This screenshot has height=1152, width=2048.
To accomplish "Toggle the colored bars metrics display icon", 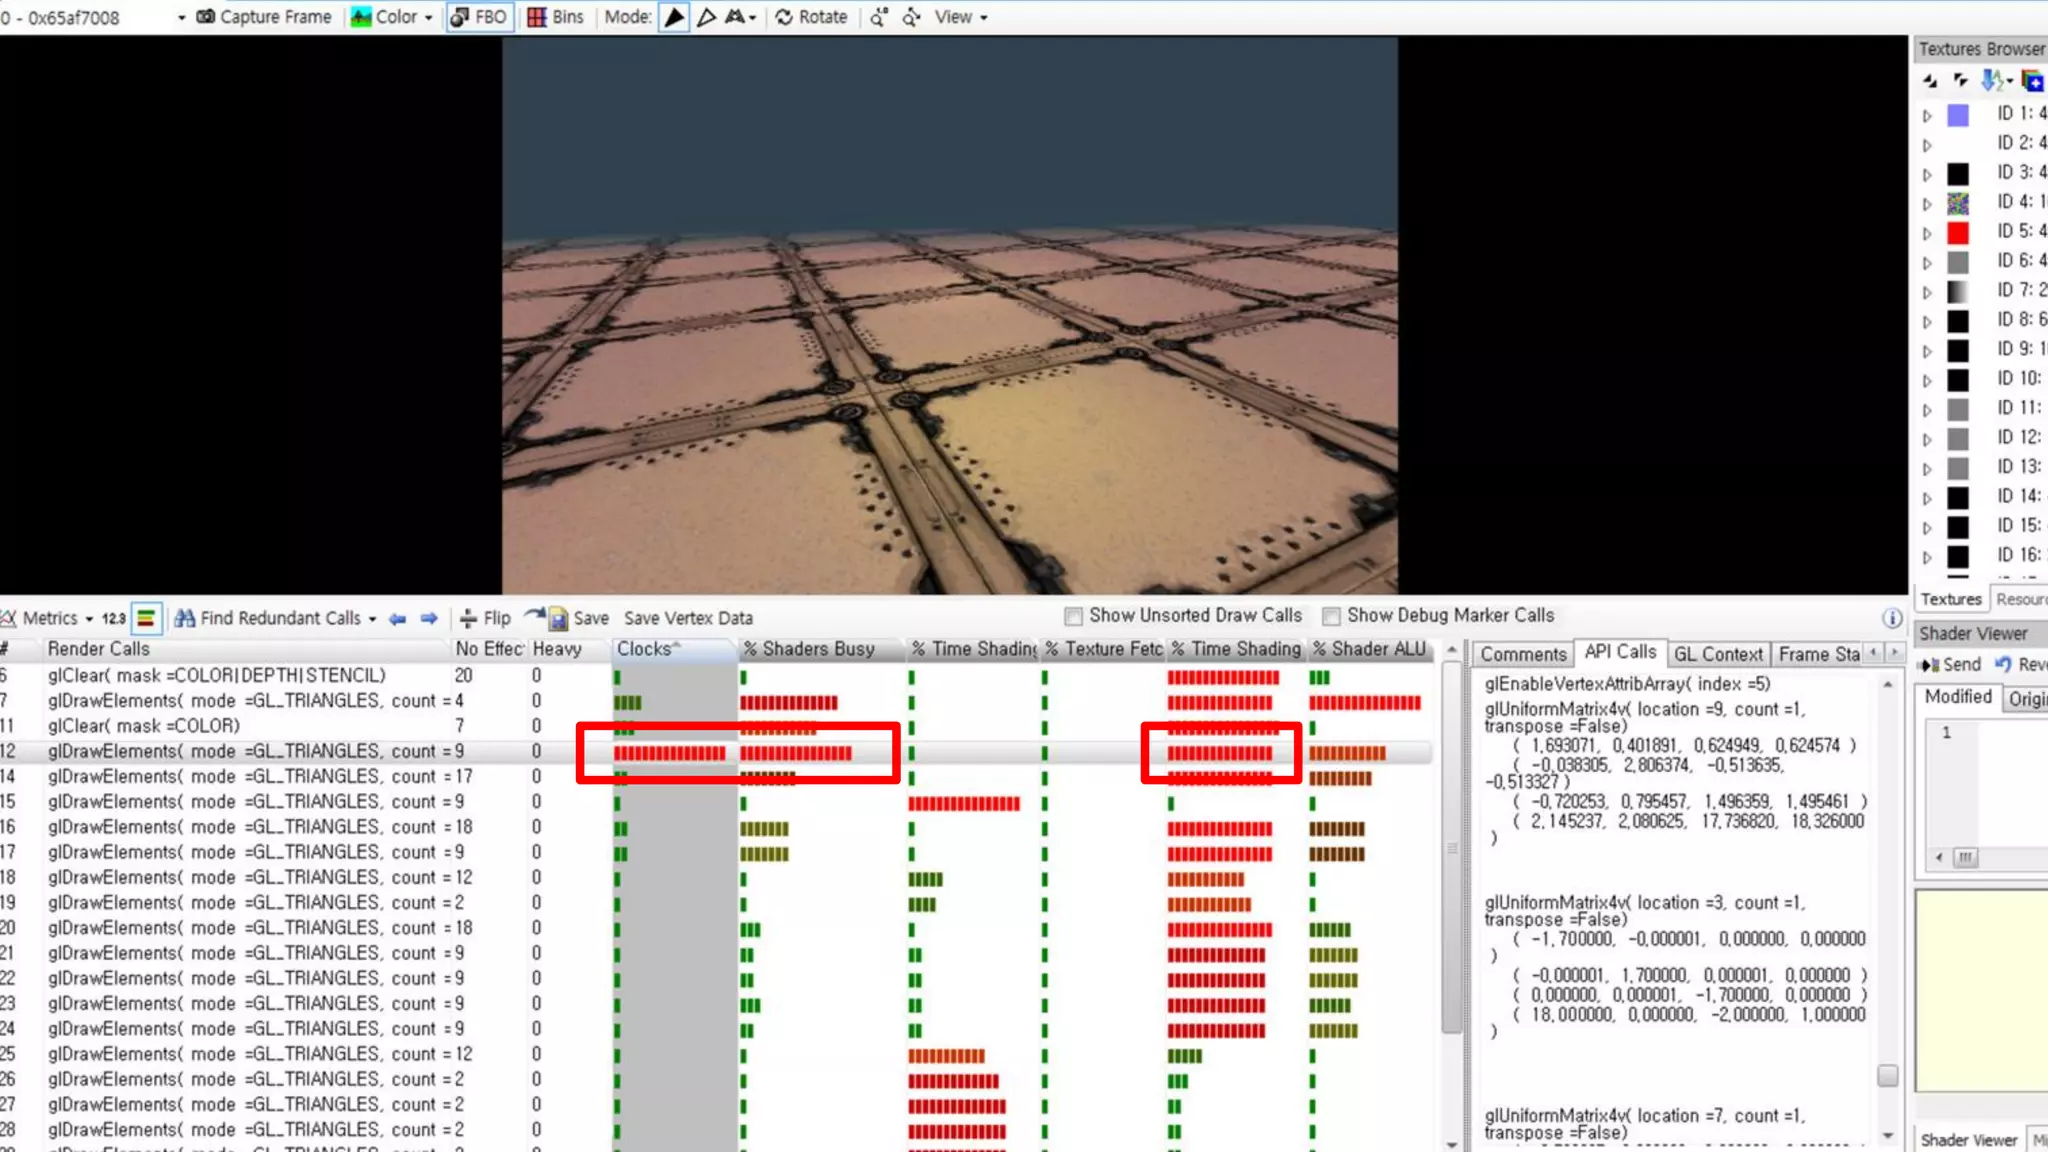I will click(x=146, y=618).
